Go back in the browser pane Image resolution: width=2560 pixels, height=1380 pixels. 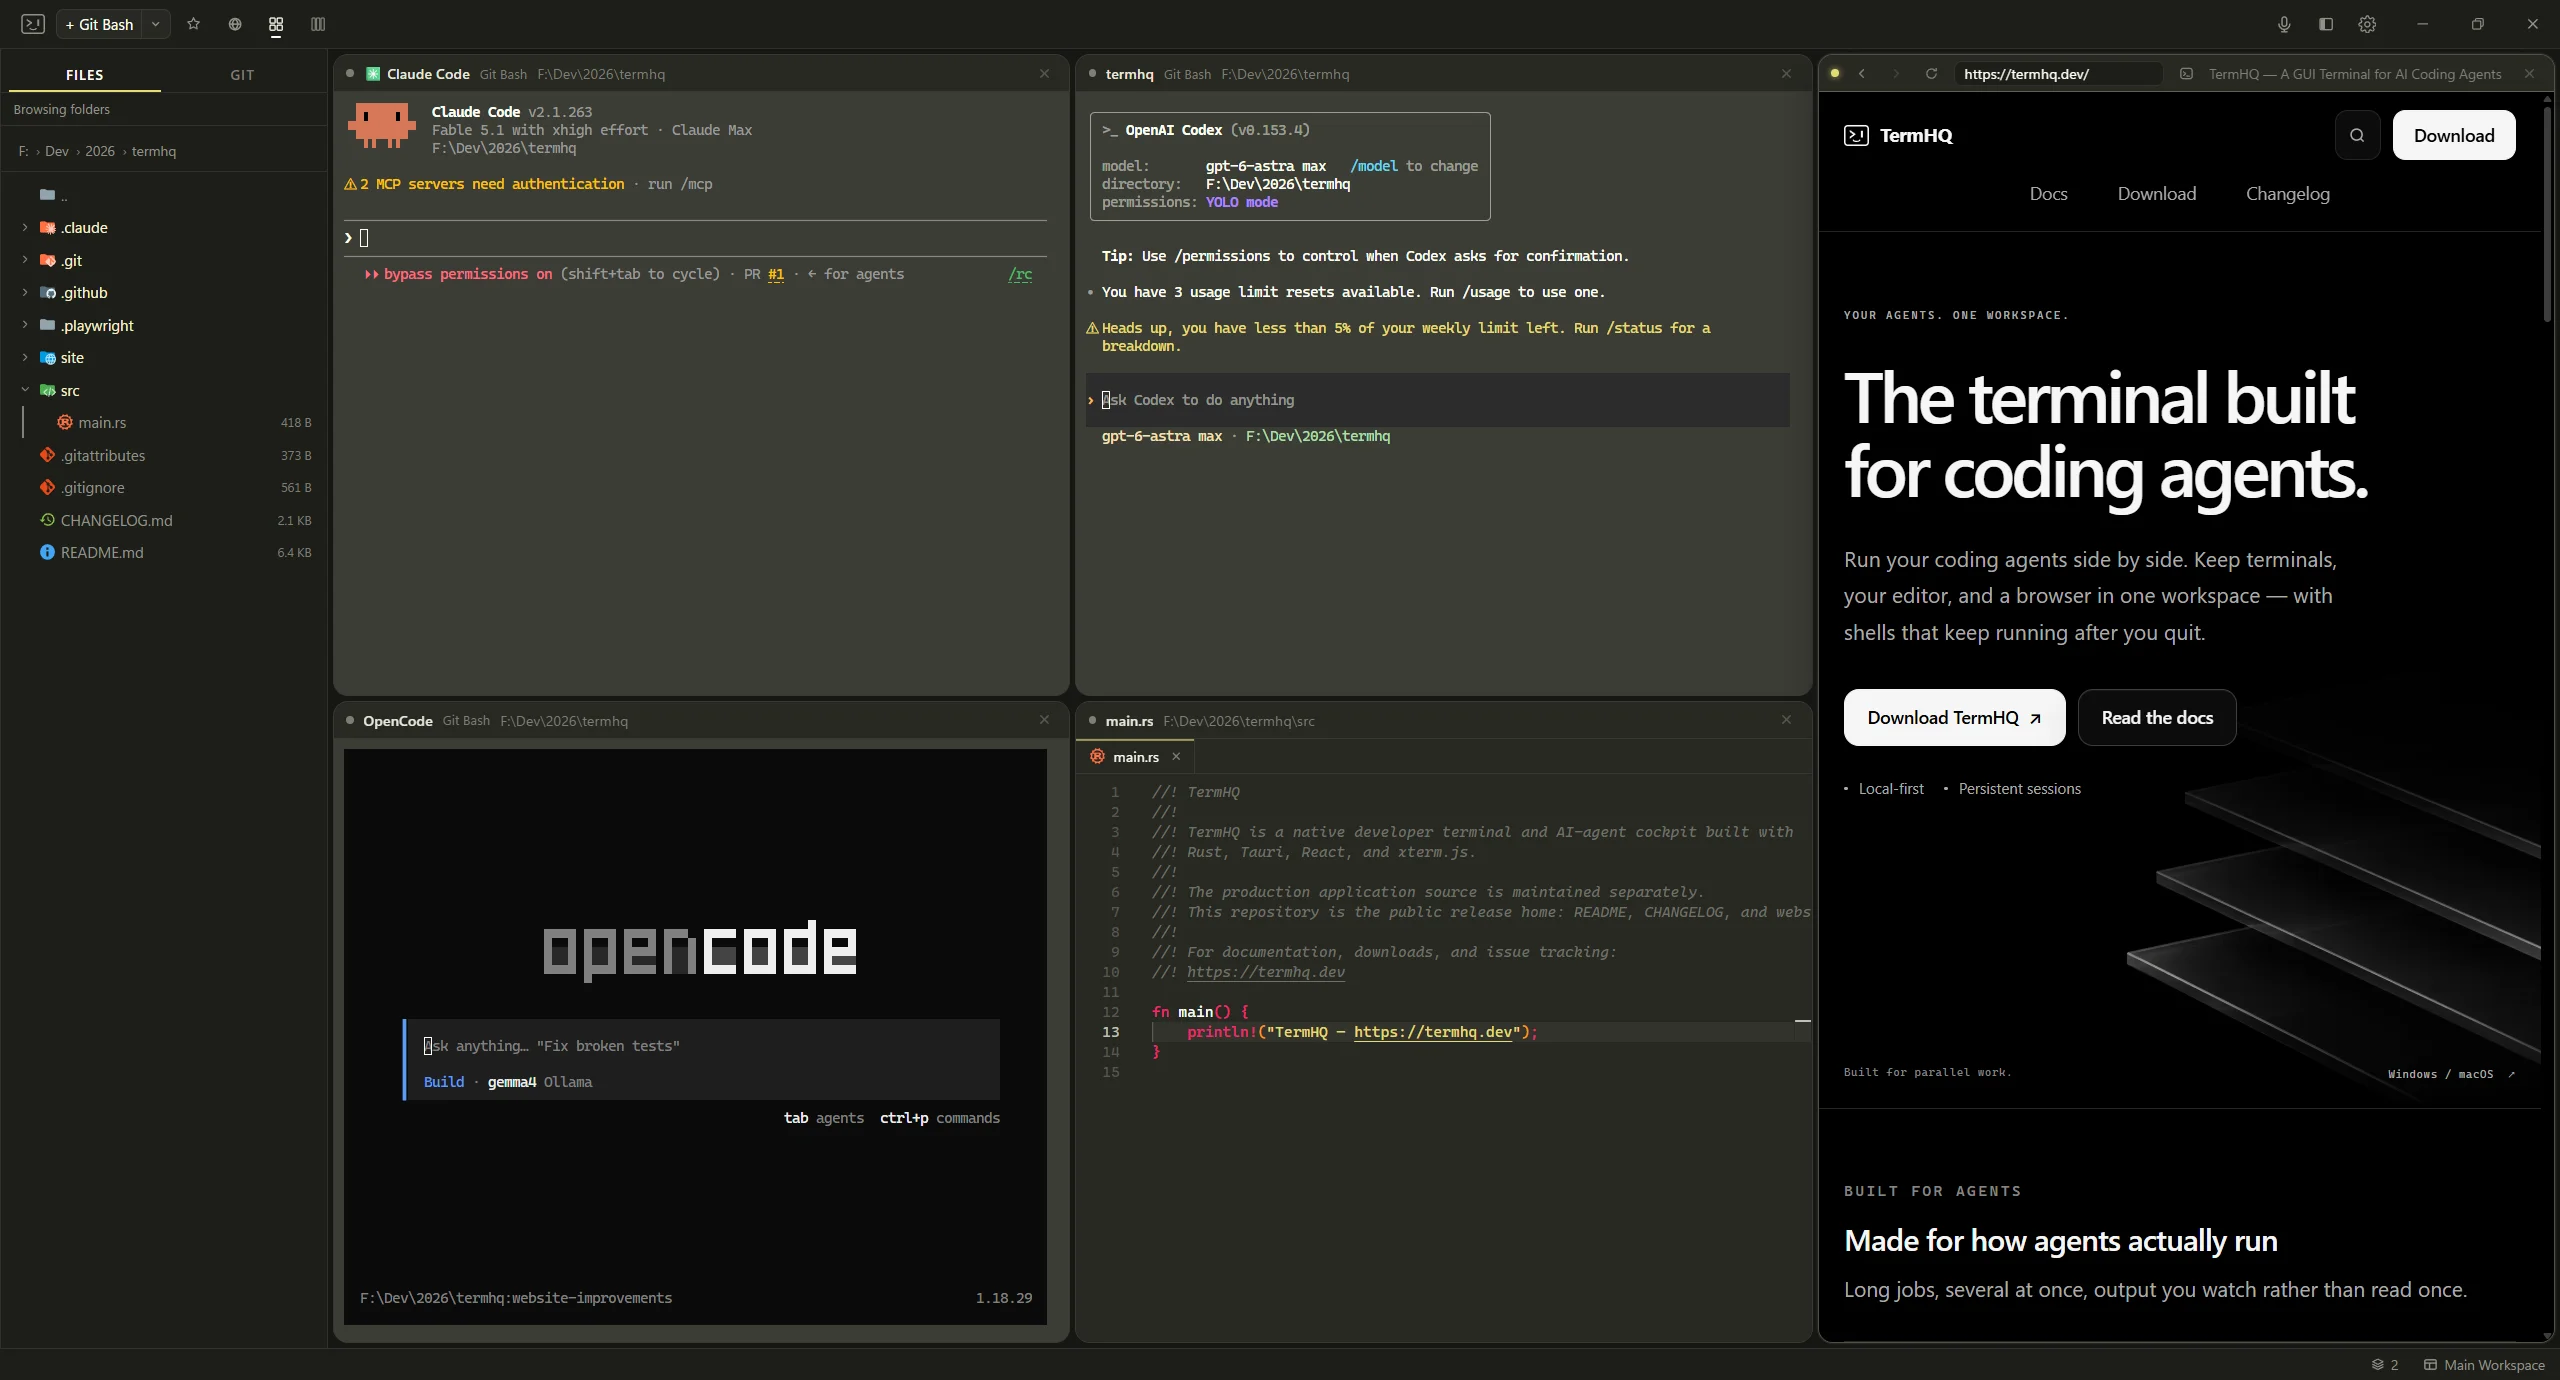click(1862, 74)
